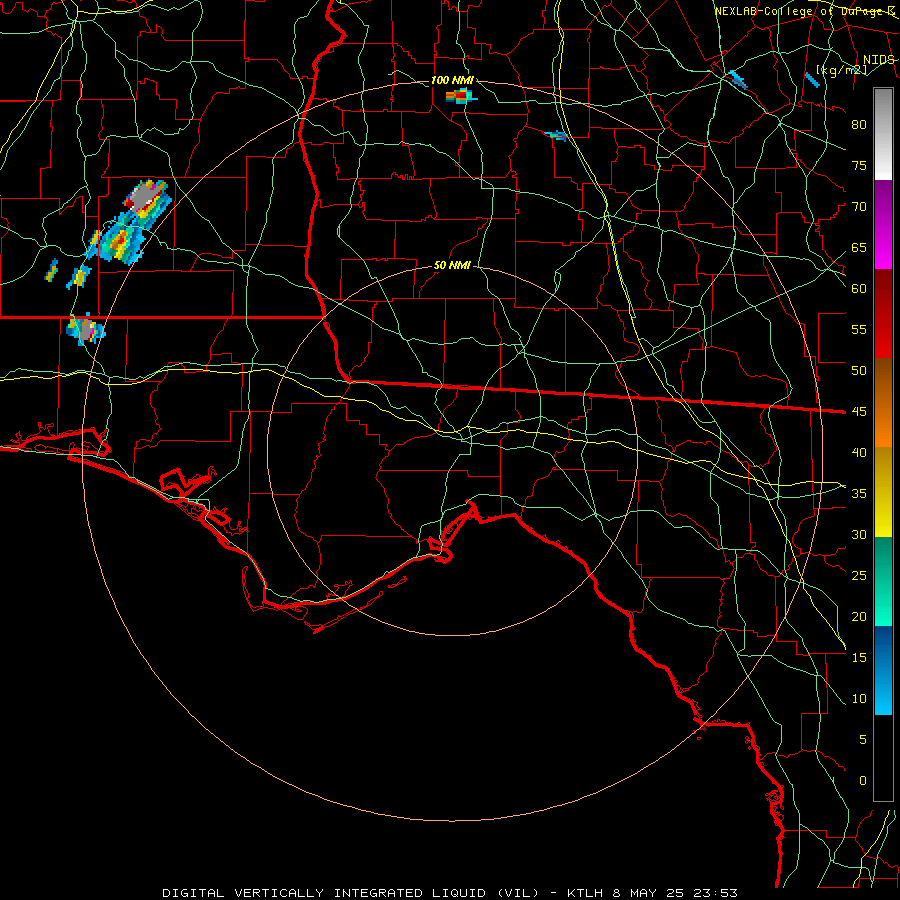Image resolution: width=900 pixels, height=900 pixels.
Task: Click the 5 value on the color scale
Action: 863,740
